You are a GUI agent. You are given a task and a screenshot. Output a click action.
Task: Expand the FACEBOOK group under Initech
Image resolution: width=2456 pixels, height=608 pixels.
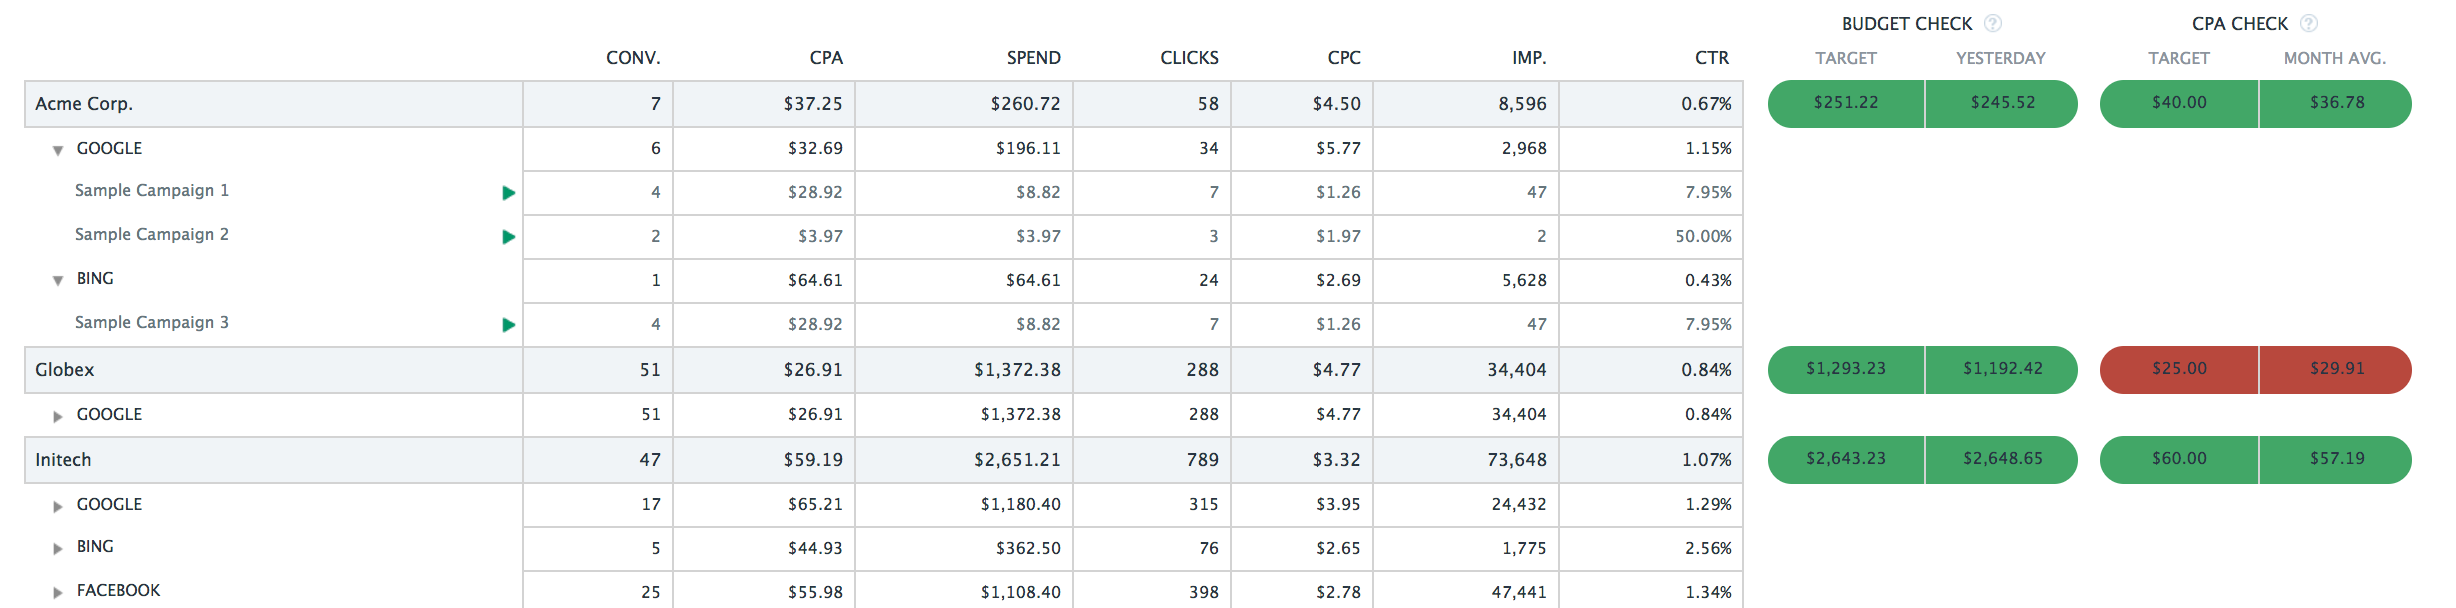pyautogui.click(x=58, y=592)
